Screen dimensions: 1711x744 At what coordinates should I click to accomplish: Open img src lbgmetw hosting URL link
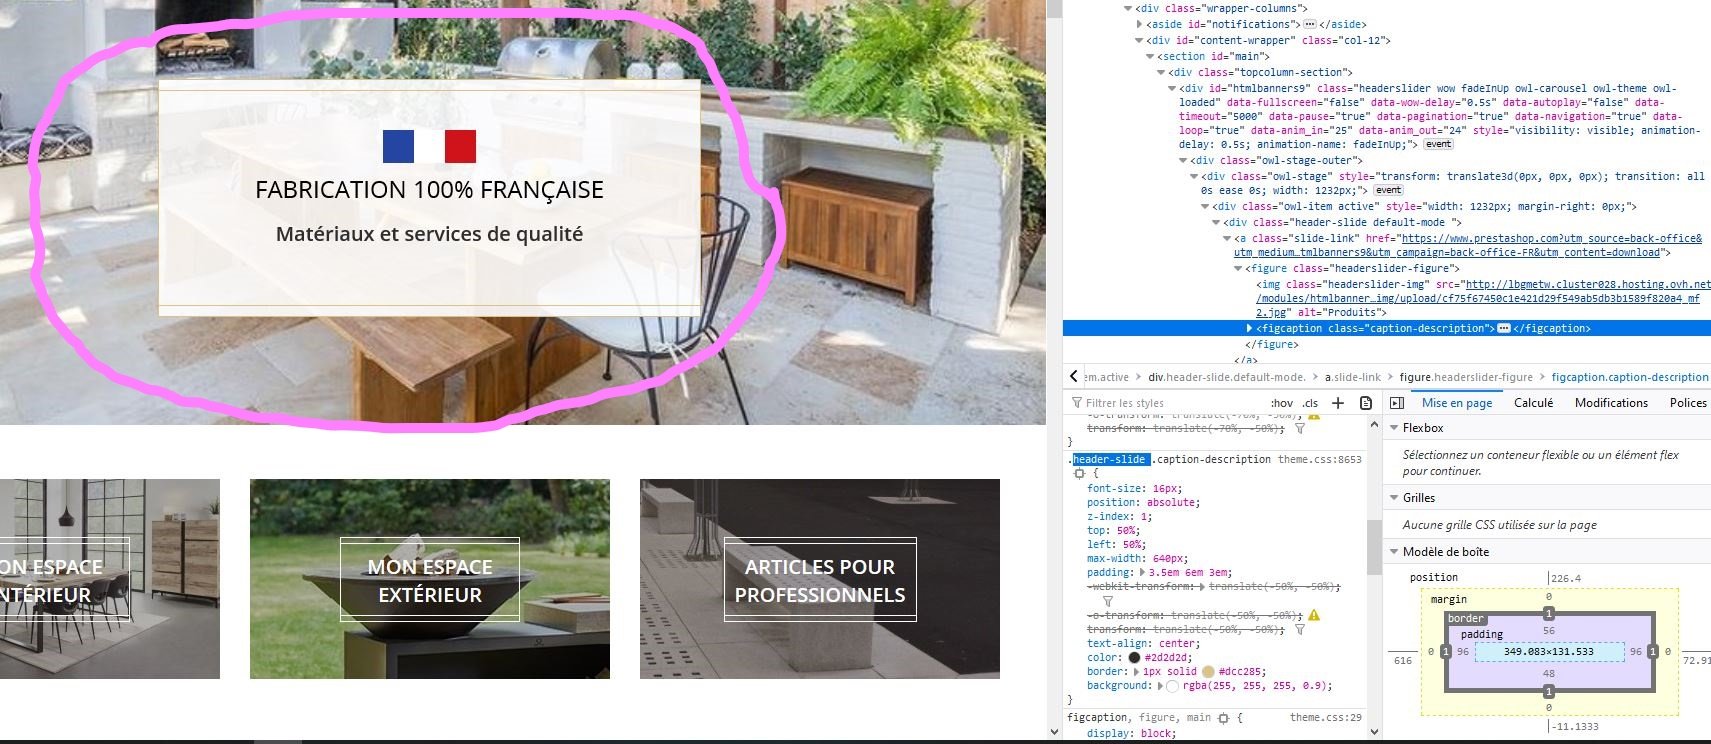click(x=1484, y=298)
